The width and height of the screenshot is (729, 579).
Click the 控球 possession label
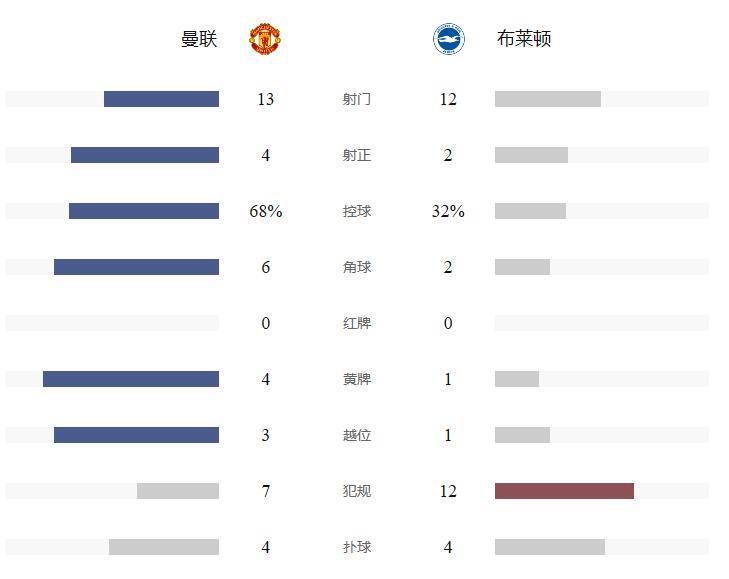pyautogui.click(x=357, y=211)
